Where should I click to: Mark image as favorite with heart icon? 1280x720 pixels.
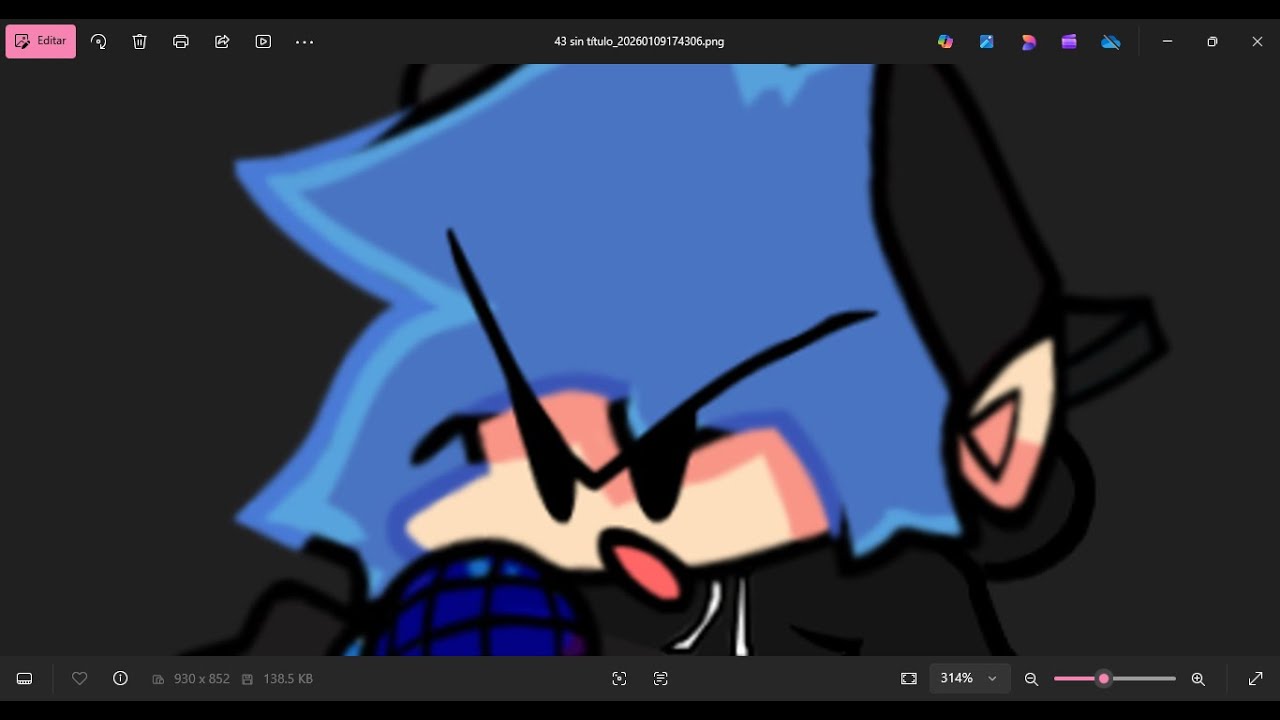click(80, 678)
